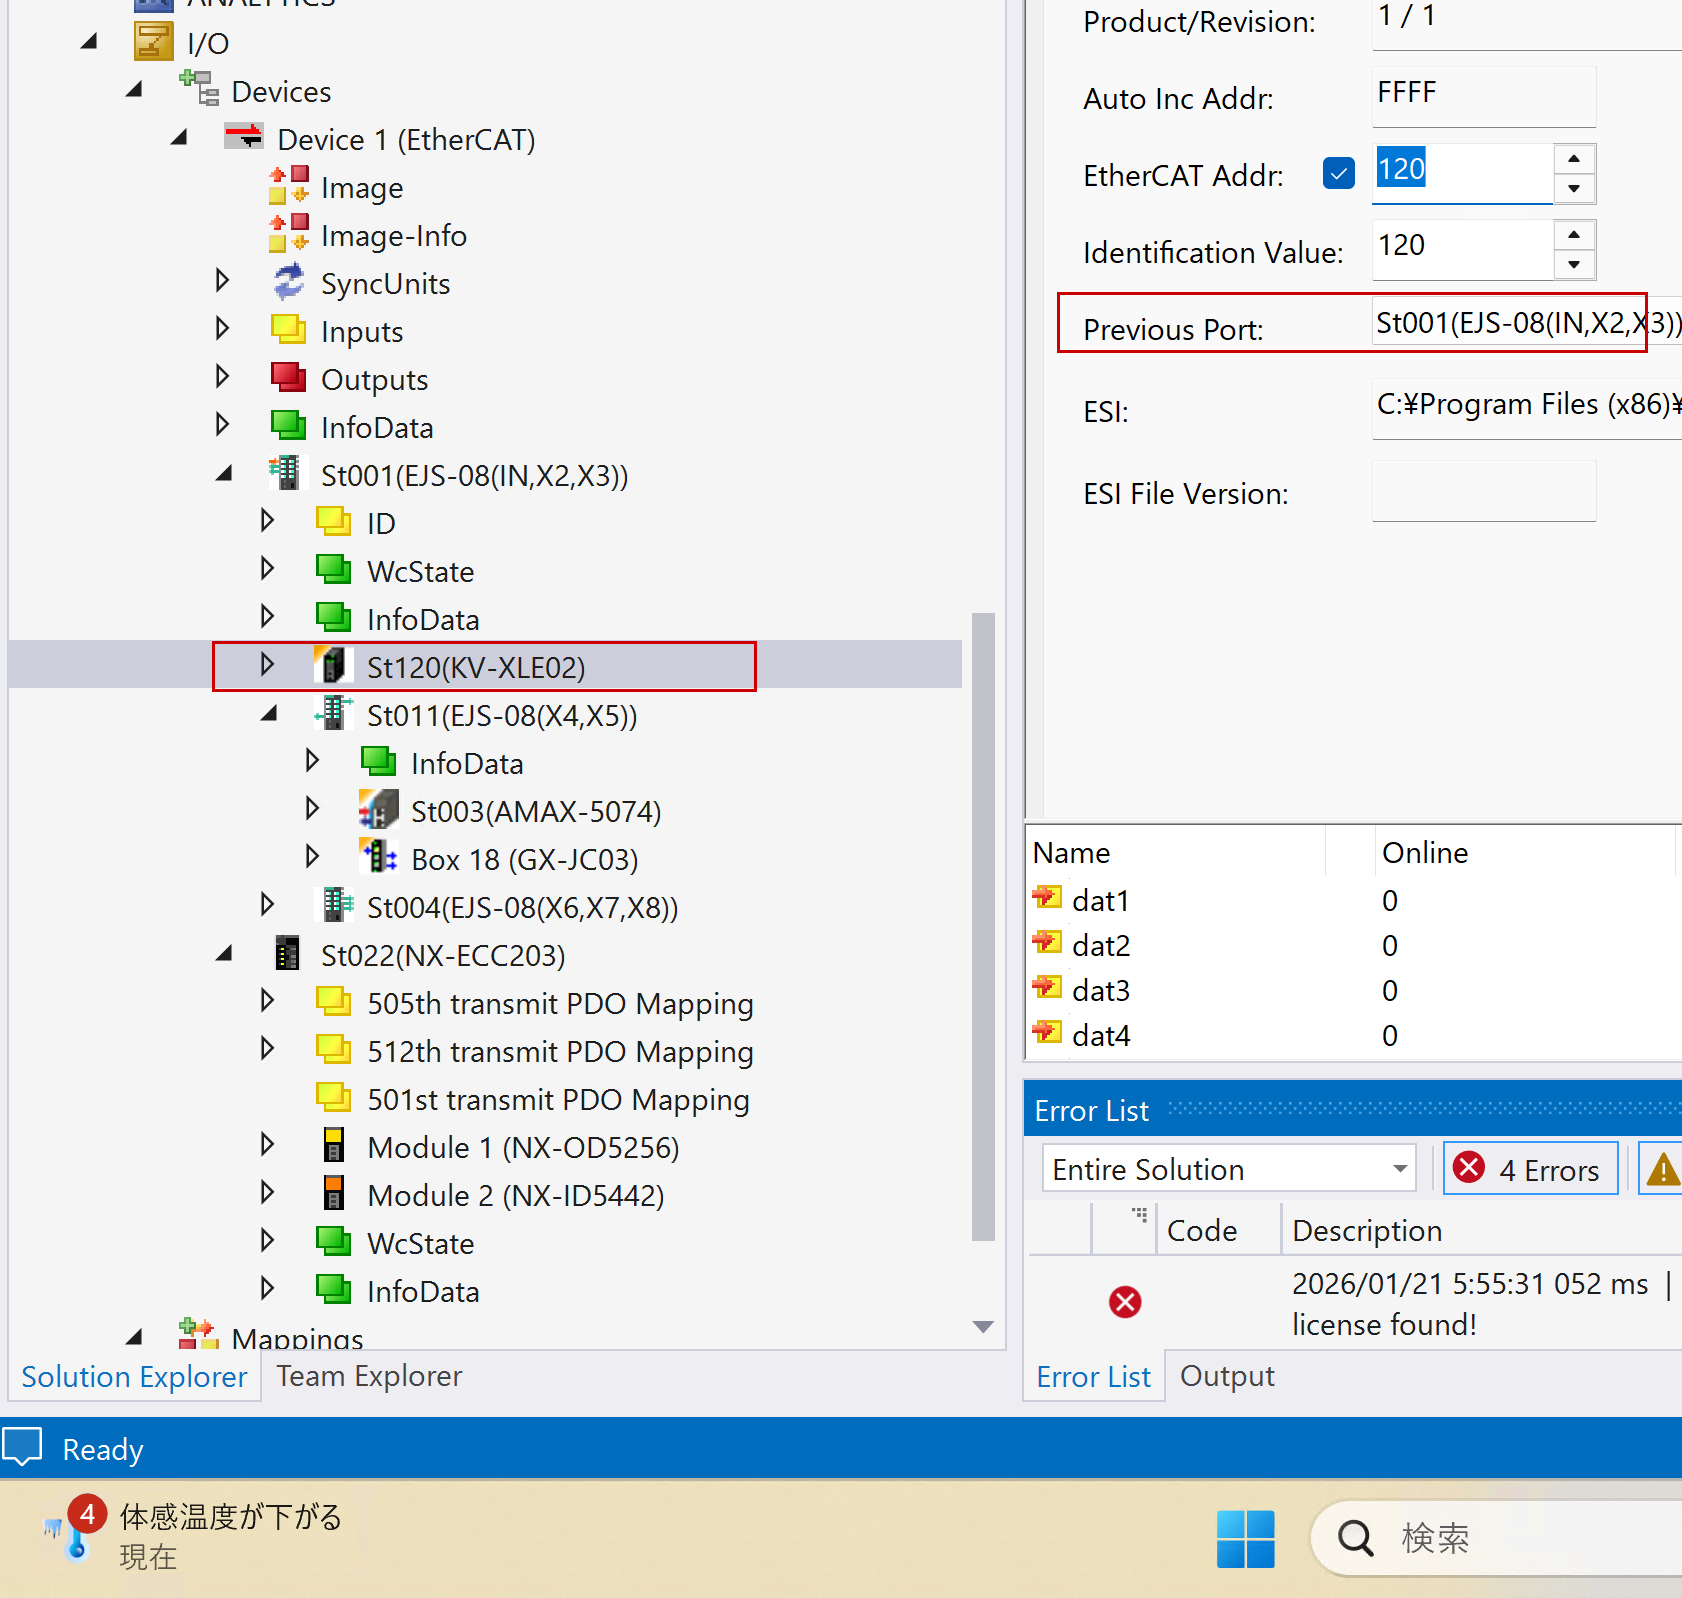Click the Device 1 (EtherCAT) icon
This screenshot has height=1598, width=1682.
pyautogui.click(x=244, y=138)
